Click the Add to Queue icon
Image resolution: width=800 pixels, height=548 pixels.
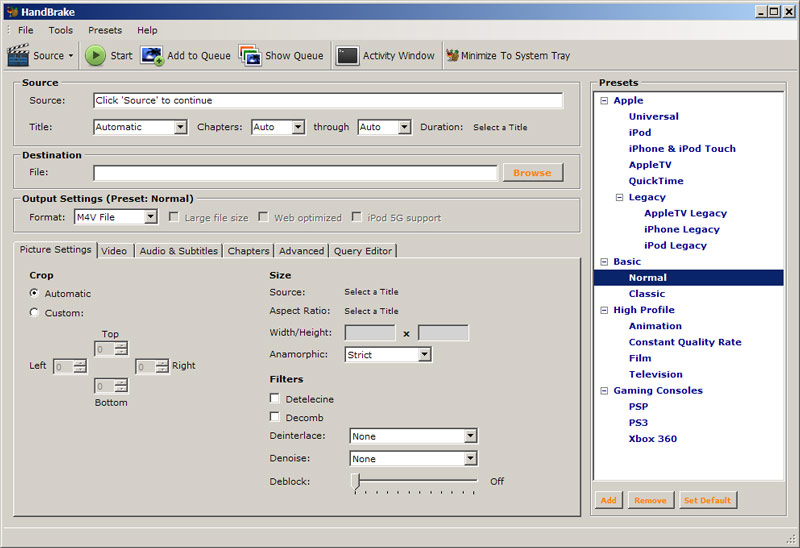click(152, 56)
